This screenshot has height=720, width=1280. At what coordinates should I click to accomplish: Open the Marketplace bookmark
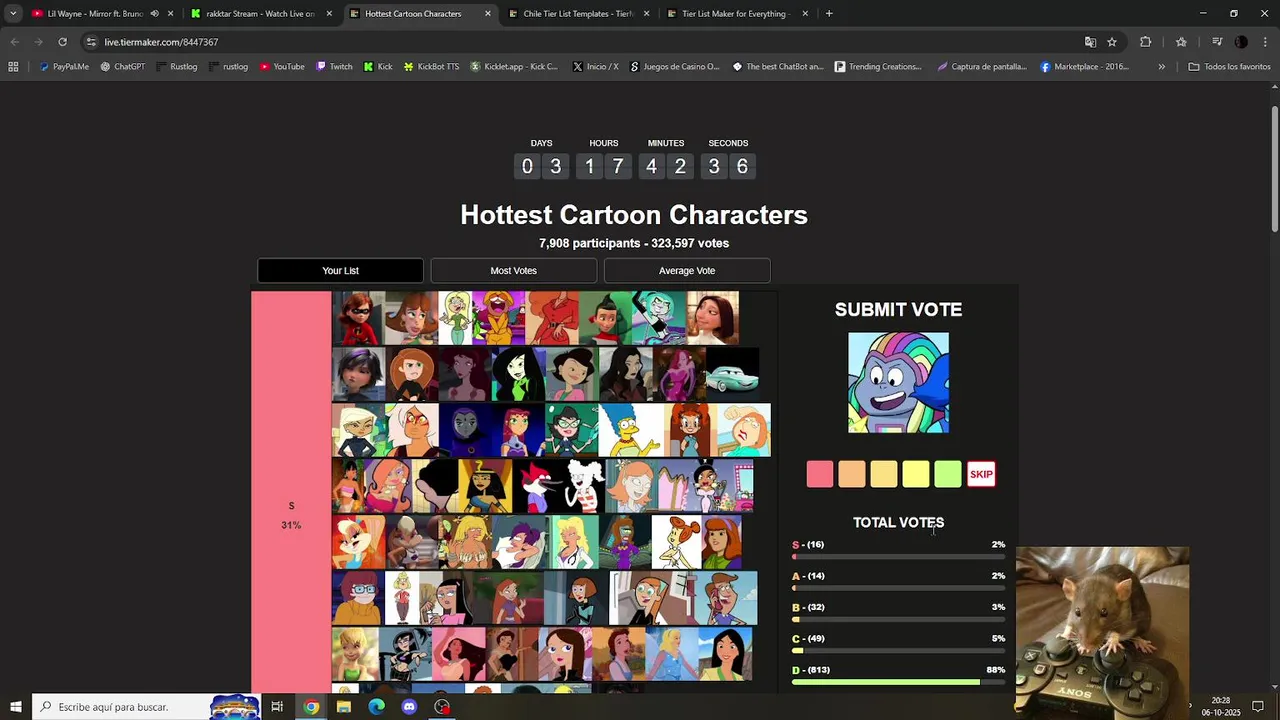pyautogui.click(x=1084, y=67)
